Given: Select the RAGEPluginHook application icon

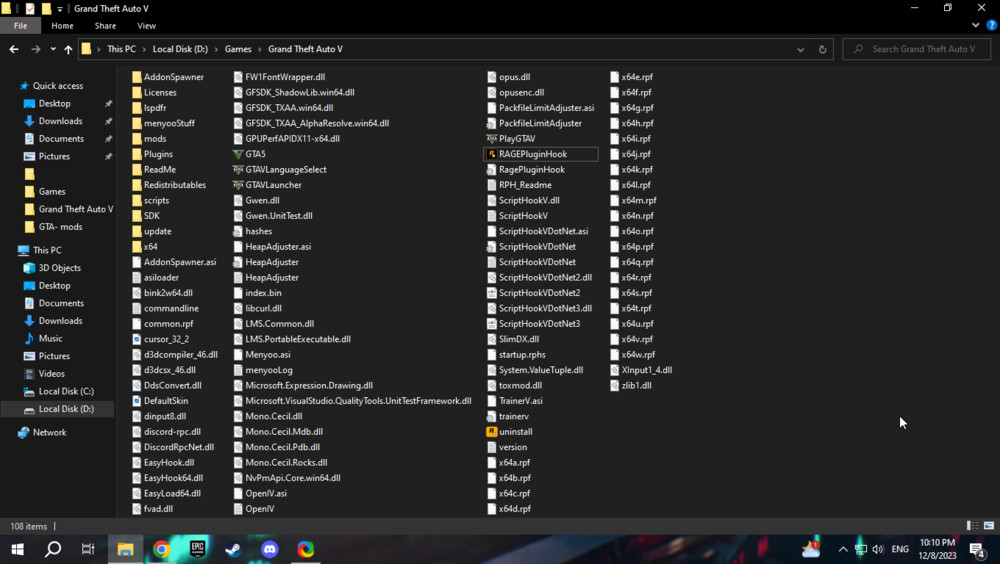Looking at the screenshot, I should click(x=491, y=154).
